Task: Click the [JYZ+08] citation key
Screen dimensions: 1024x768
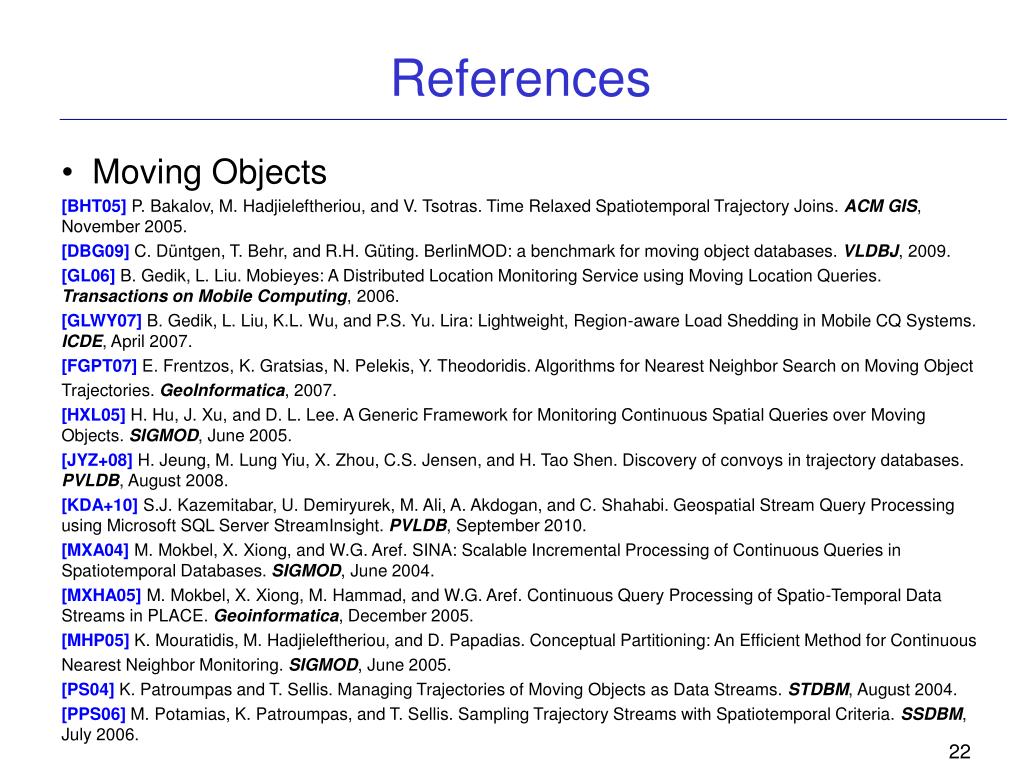Action: 97,460
